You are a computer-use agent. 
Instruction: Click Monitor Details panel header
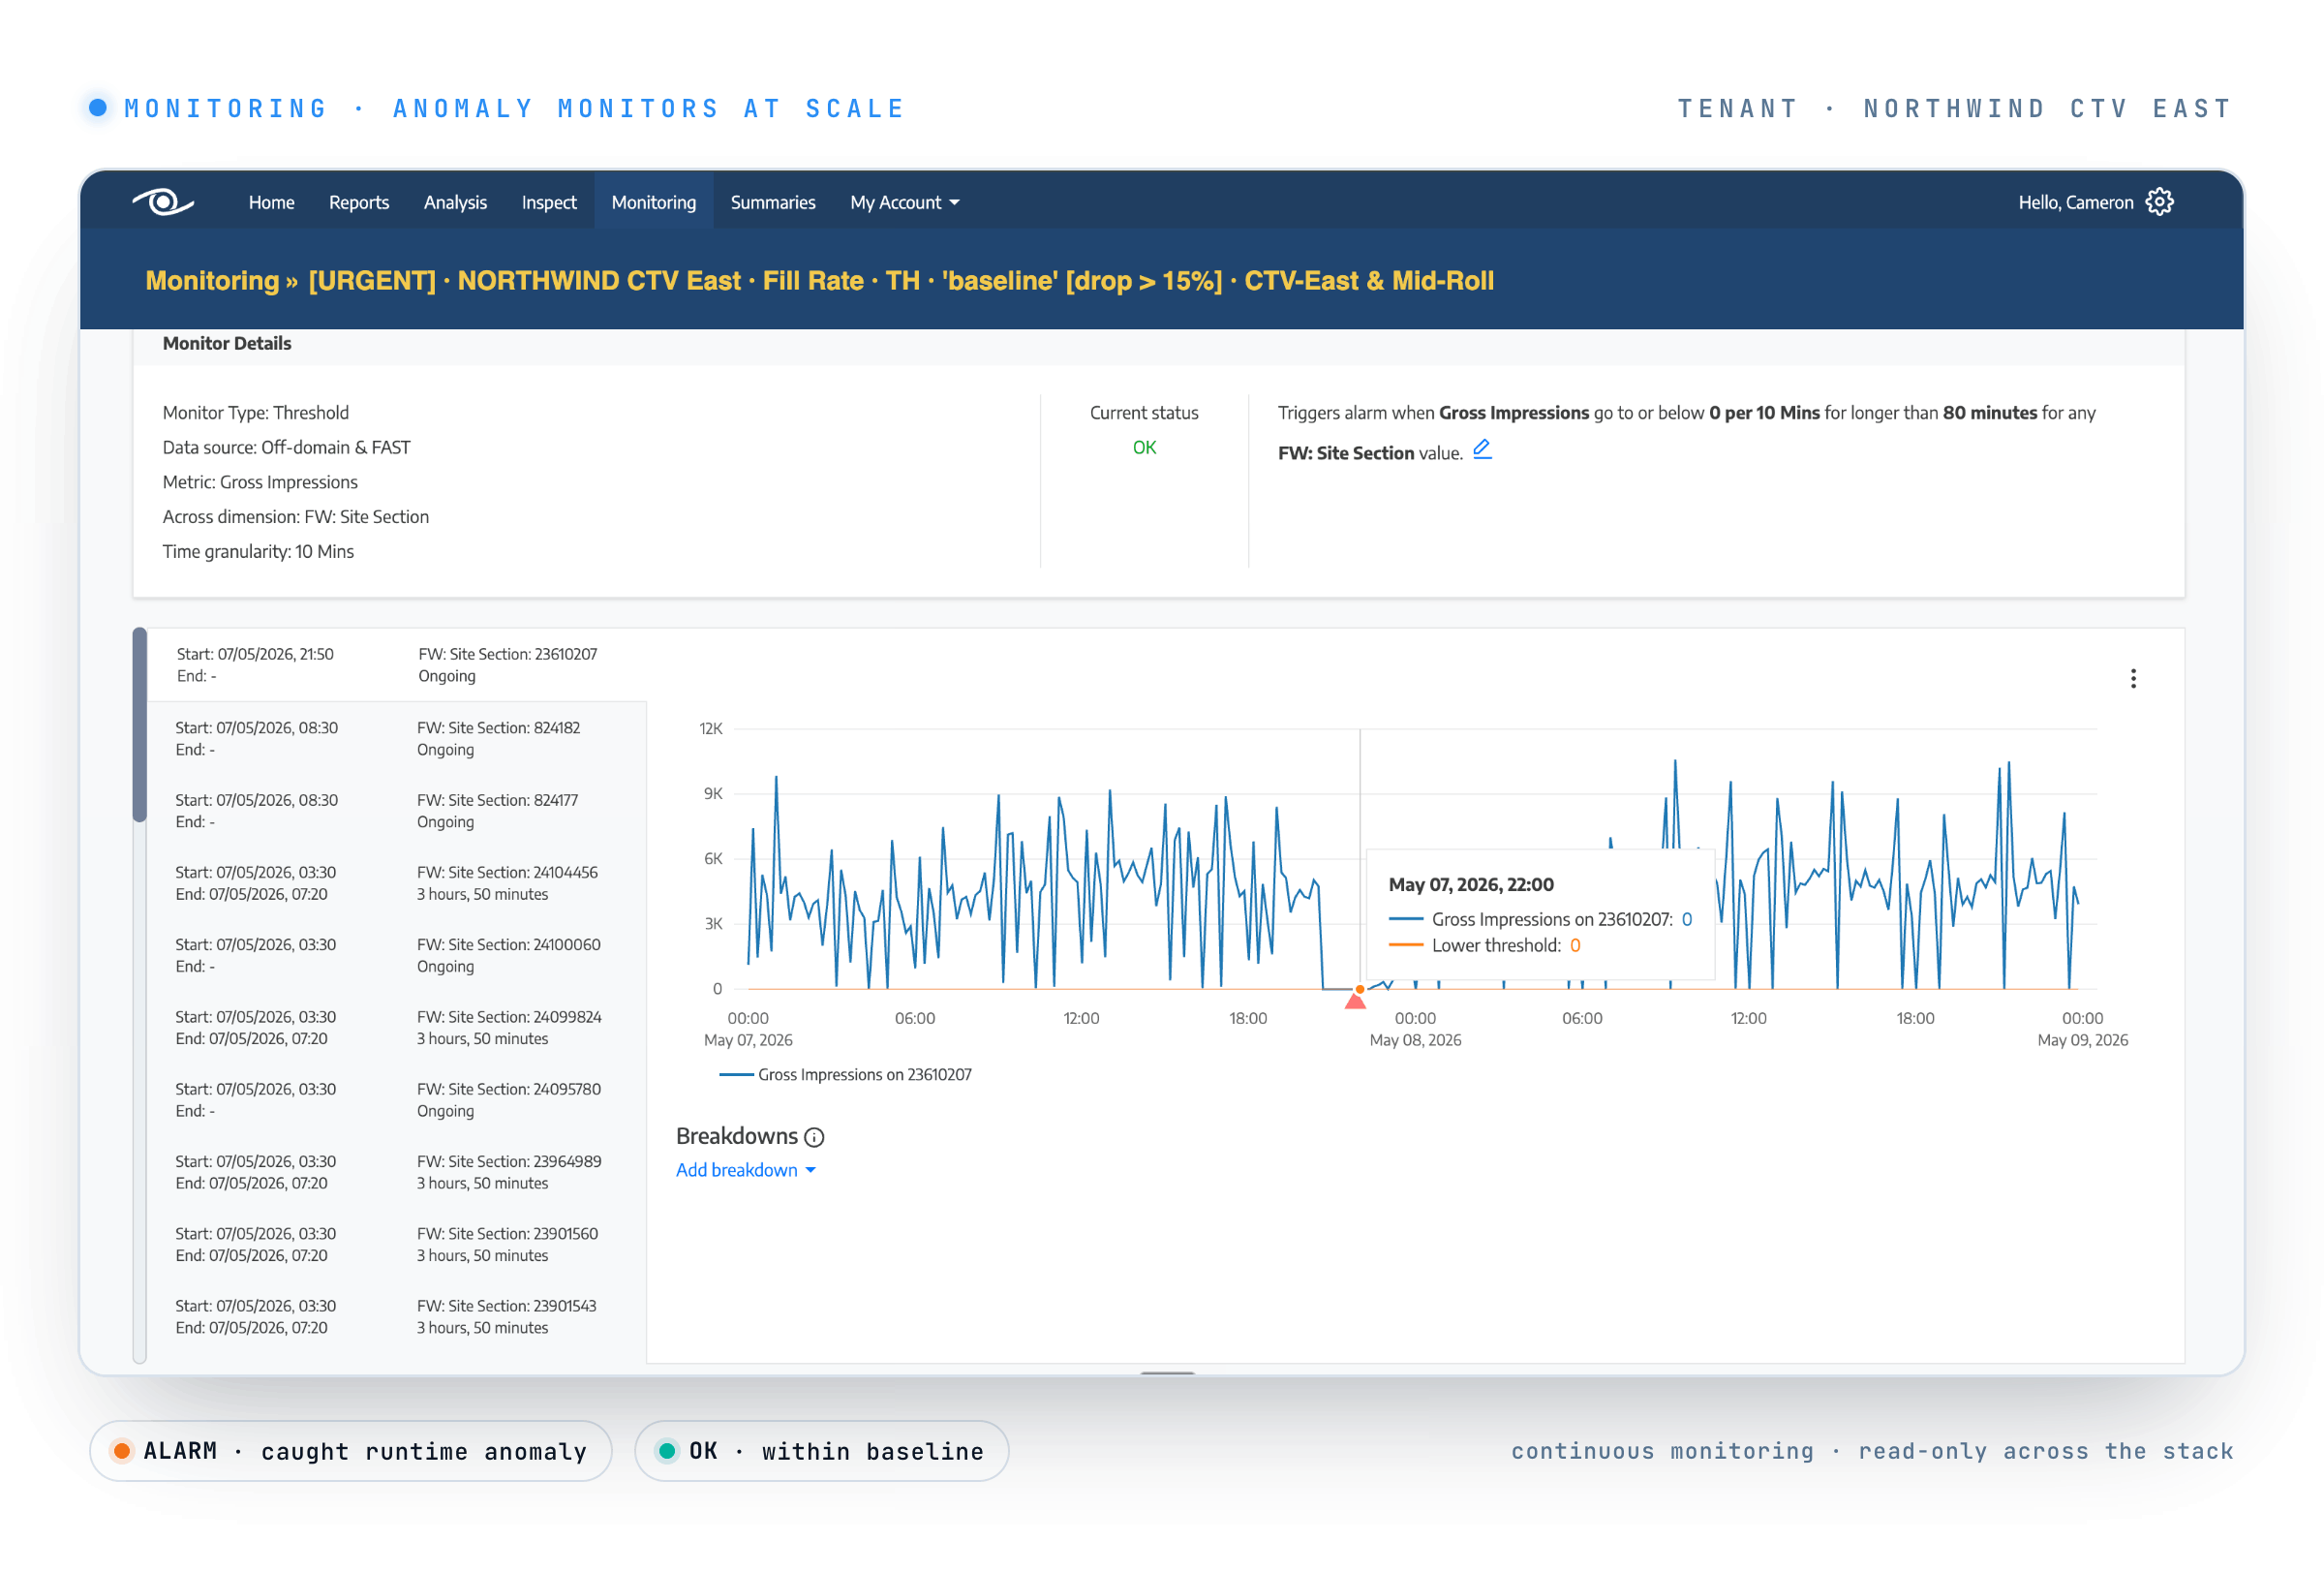point(1159,344)
